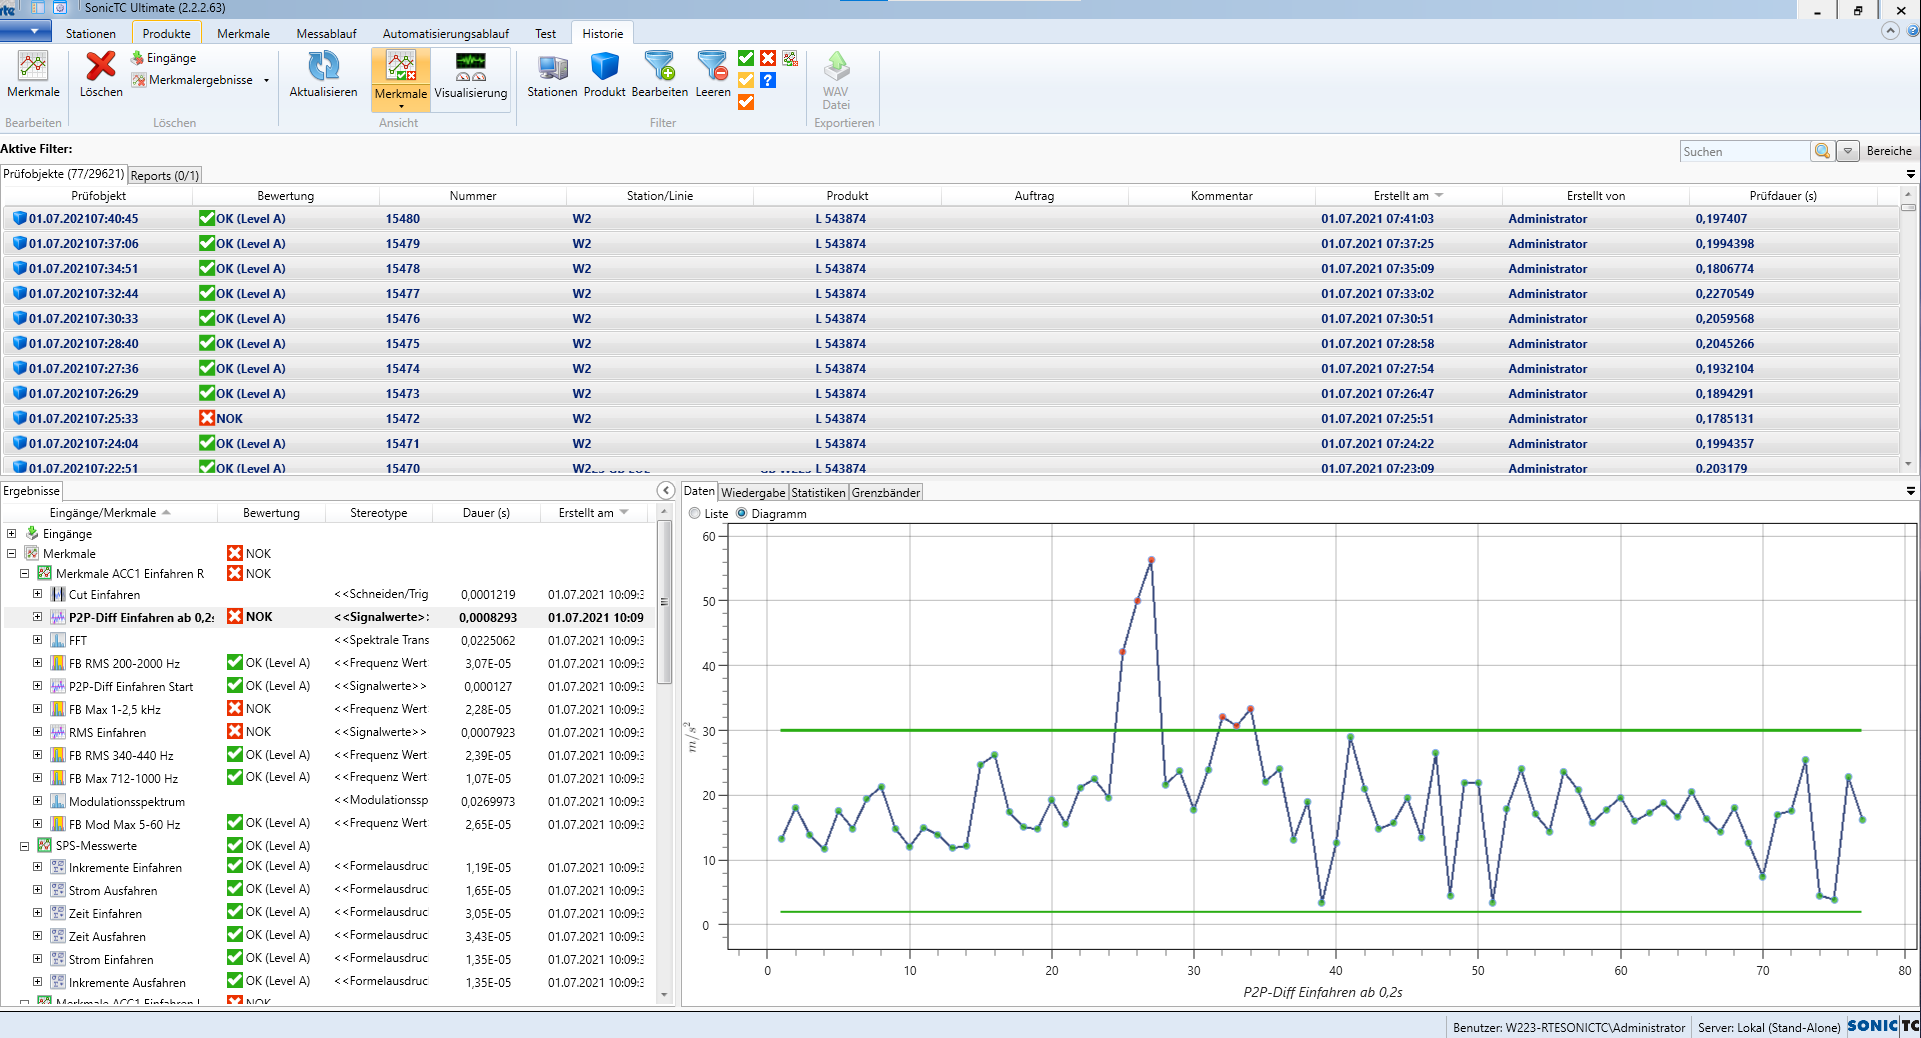Open the Merkmalergebnisse dropdown arrow
This screenshot has width=1921, height=1038.
click(266, 80)
